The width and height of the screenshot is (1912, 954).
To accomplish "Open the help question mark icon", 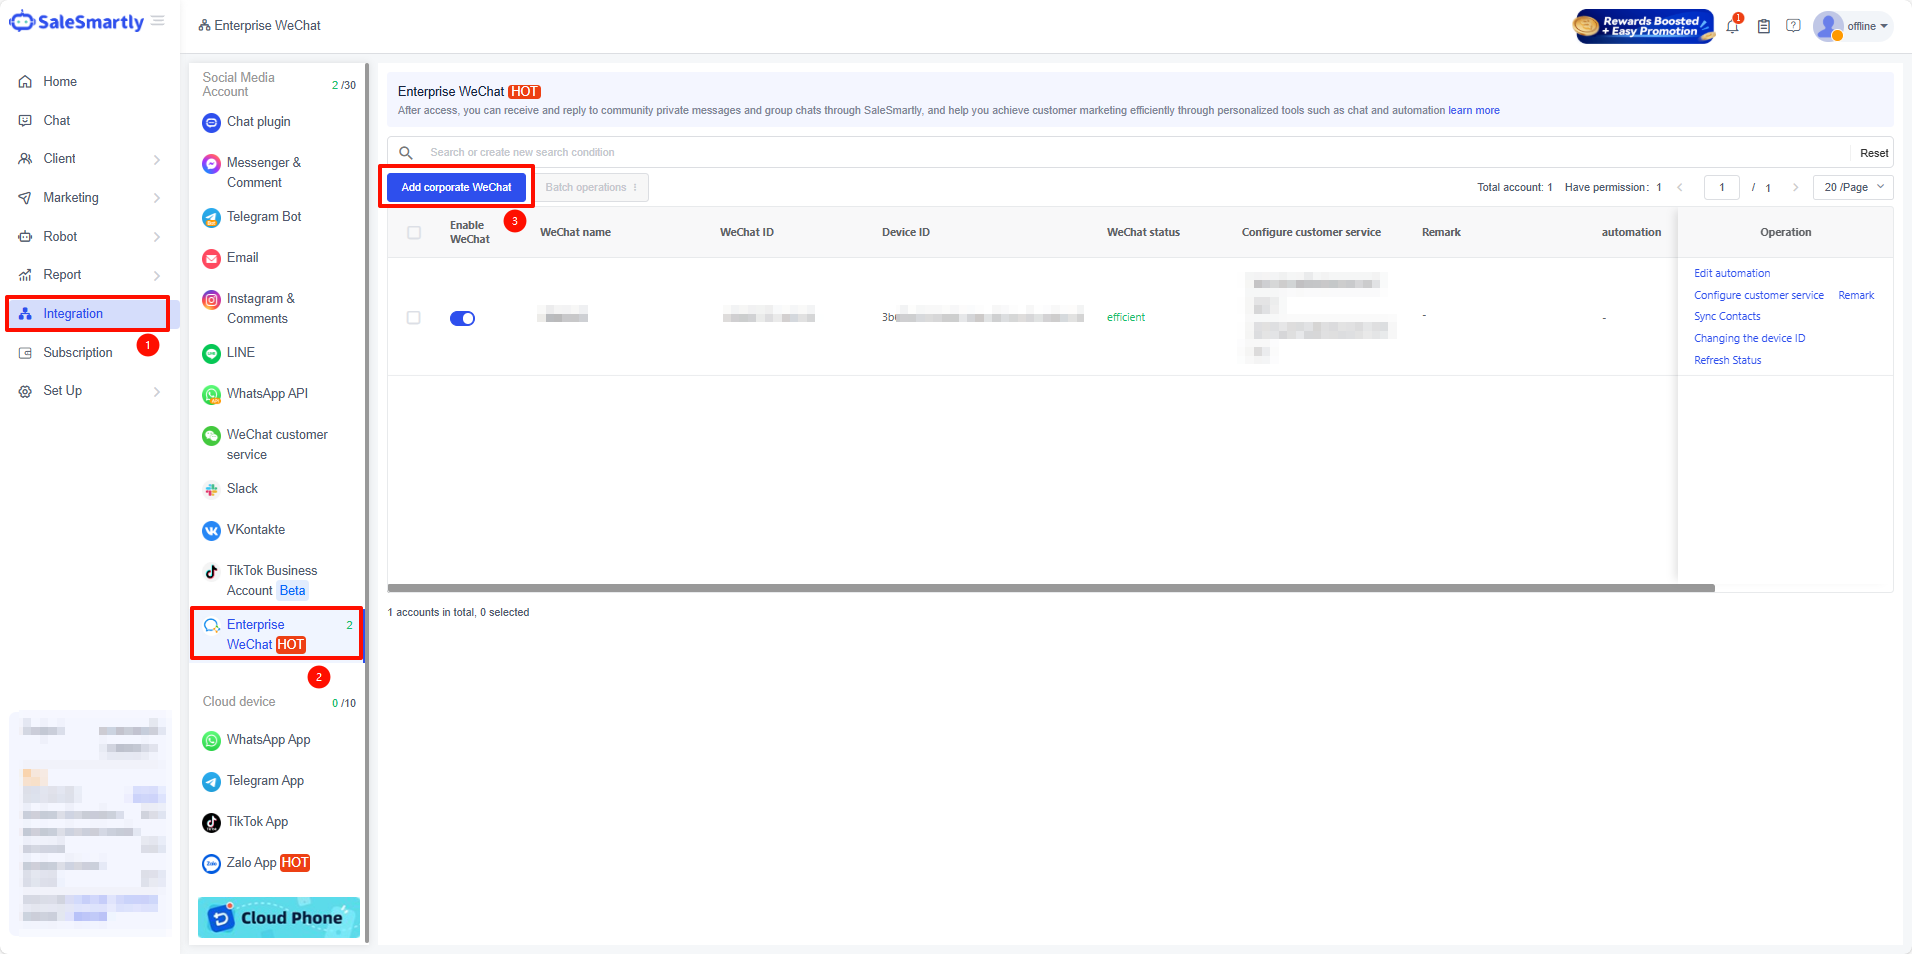I will click(1794, 26).
